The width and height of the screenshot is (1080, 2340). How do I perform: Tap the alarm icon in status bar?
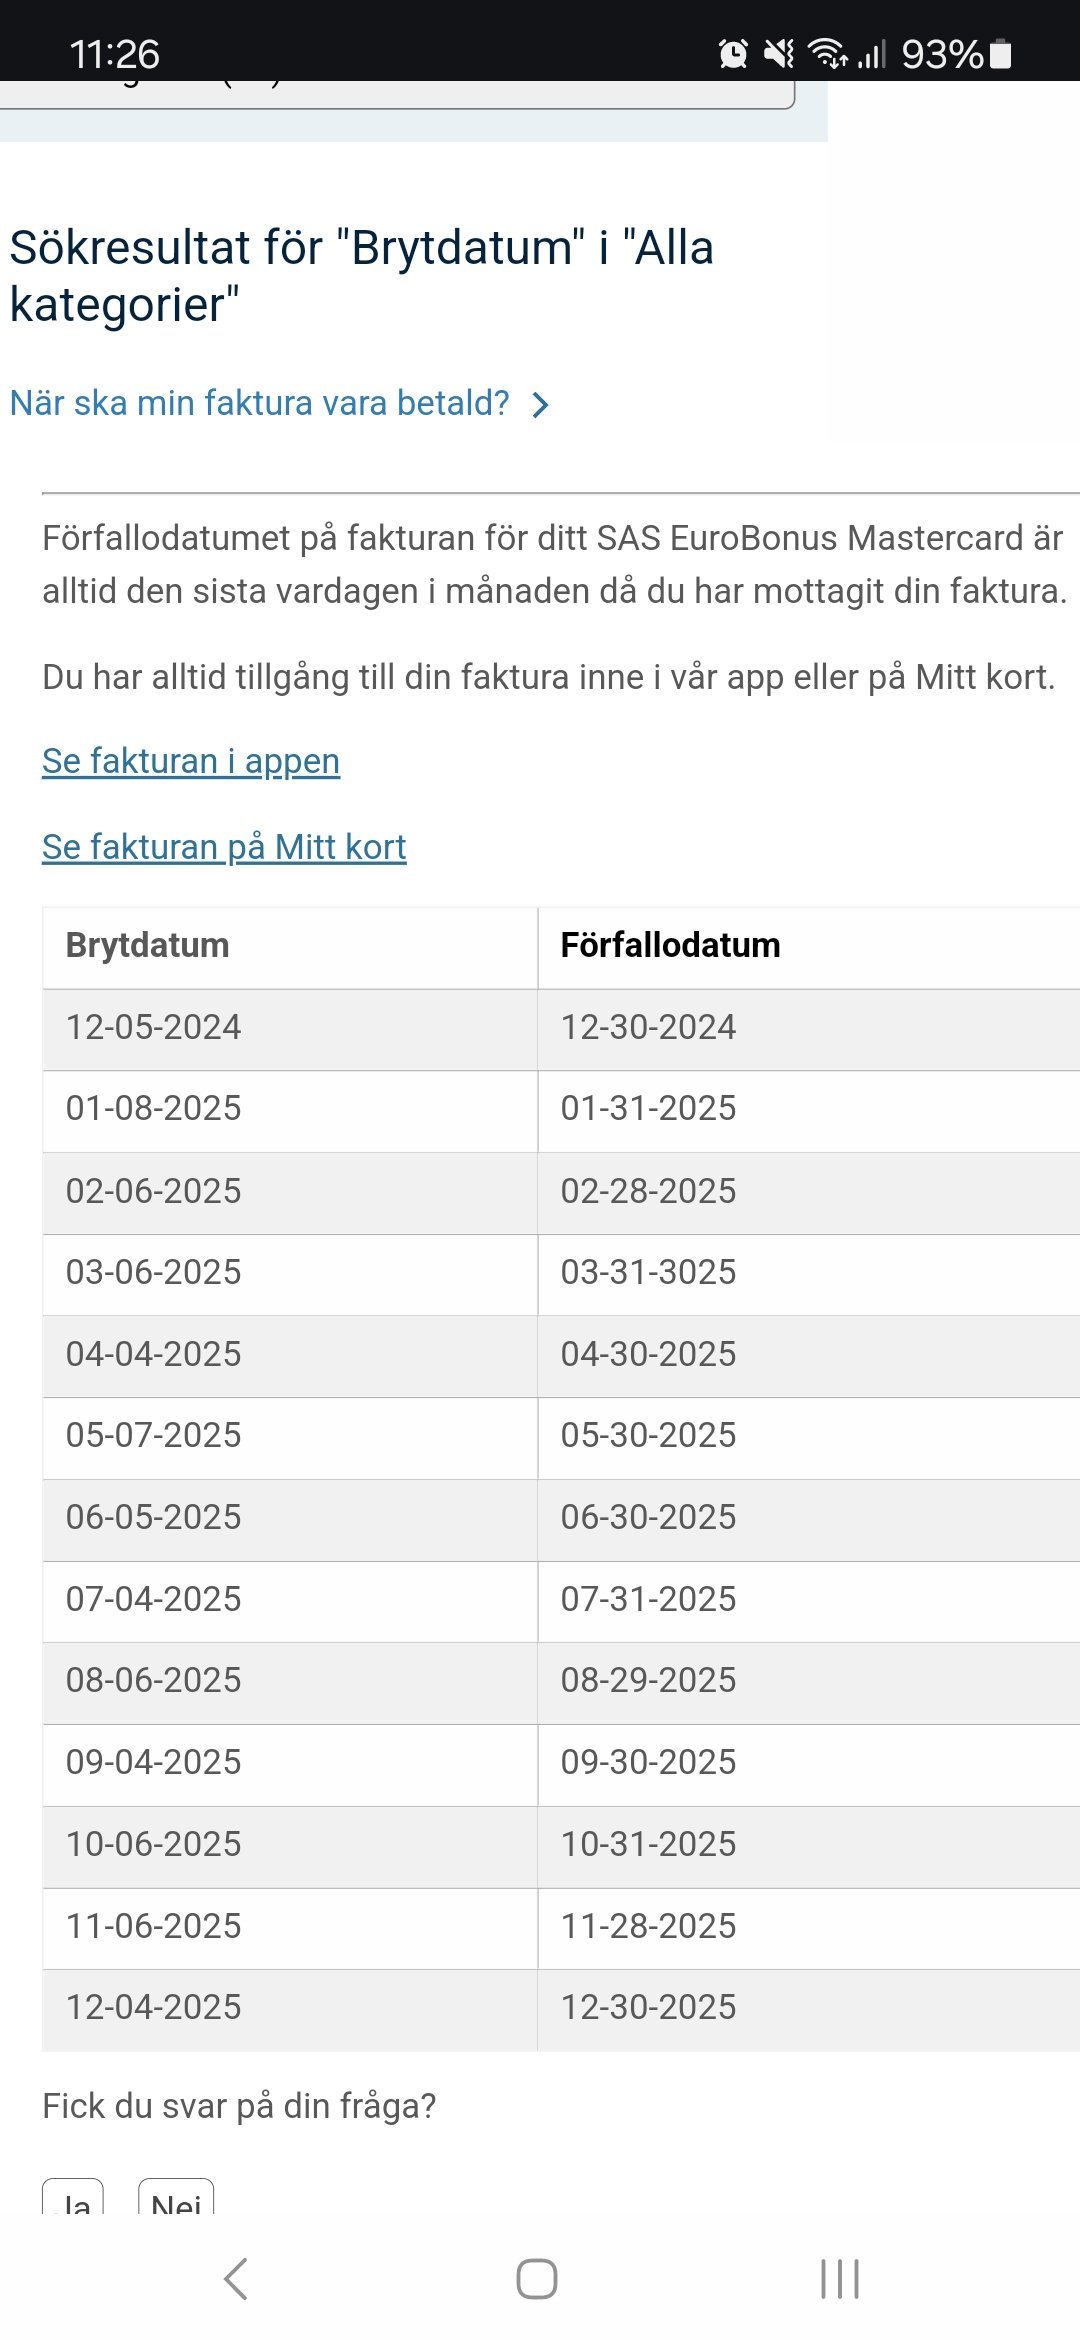click(x=733, y=53)
